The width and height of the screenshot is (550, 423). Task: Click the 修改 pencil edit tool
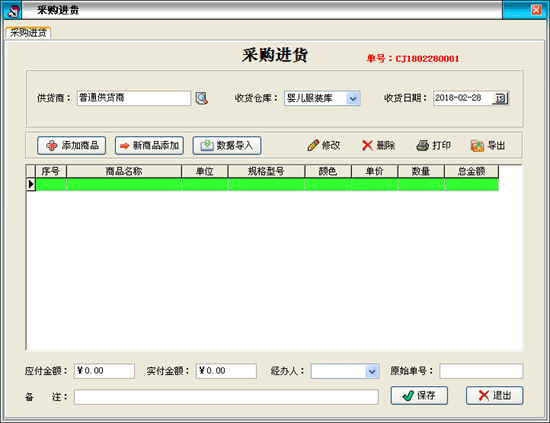(323, 145)
